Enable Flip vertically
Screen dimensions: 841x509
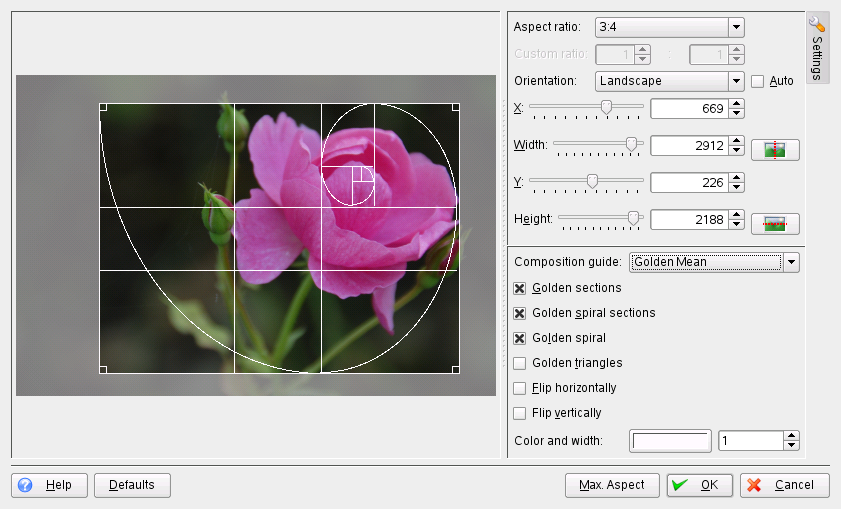(x=520, y=414)
